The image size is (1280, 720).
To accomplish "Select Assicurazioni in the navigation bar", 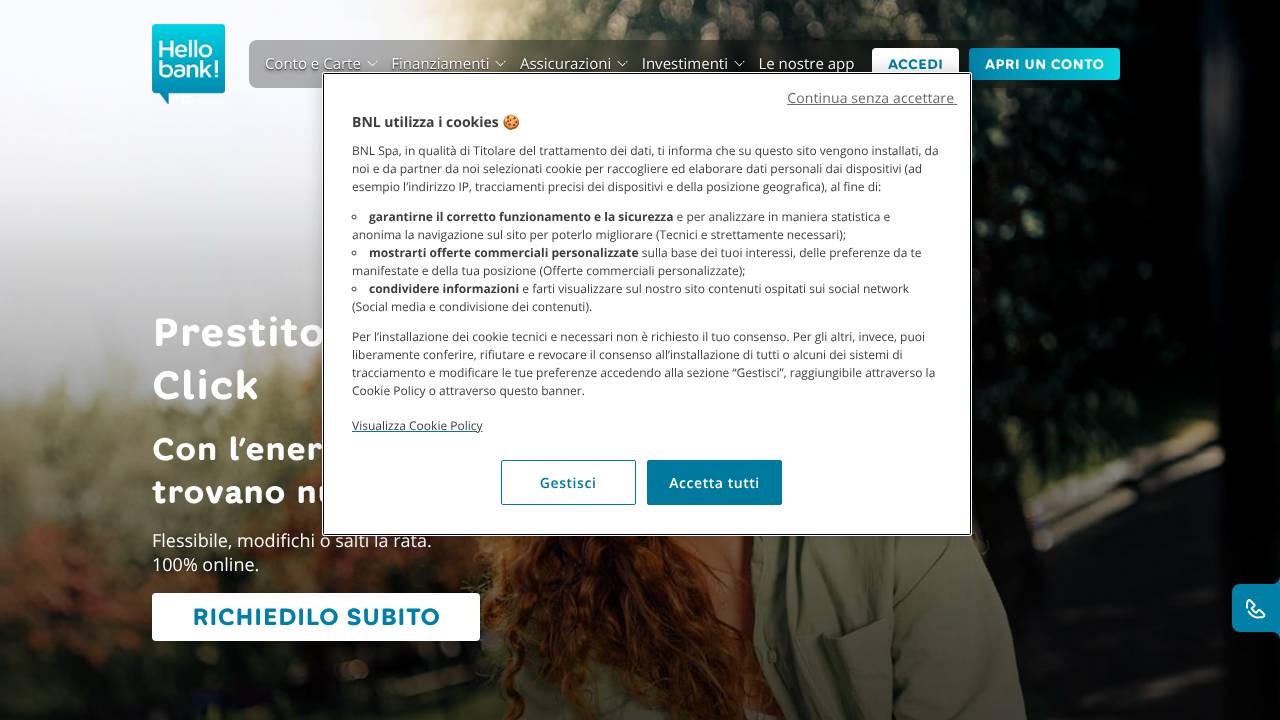I will pyautogui.click(x=565, y=63).
